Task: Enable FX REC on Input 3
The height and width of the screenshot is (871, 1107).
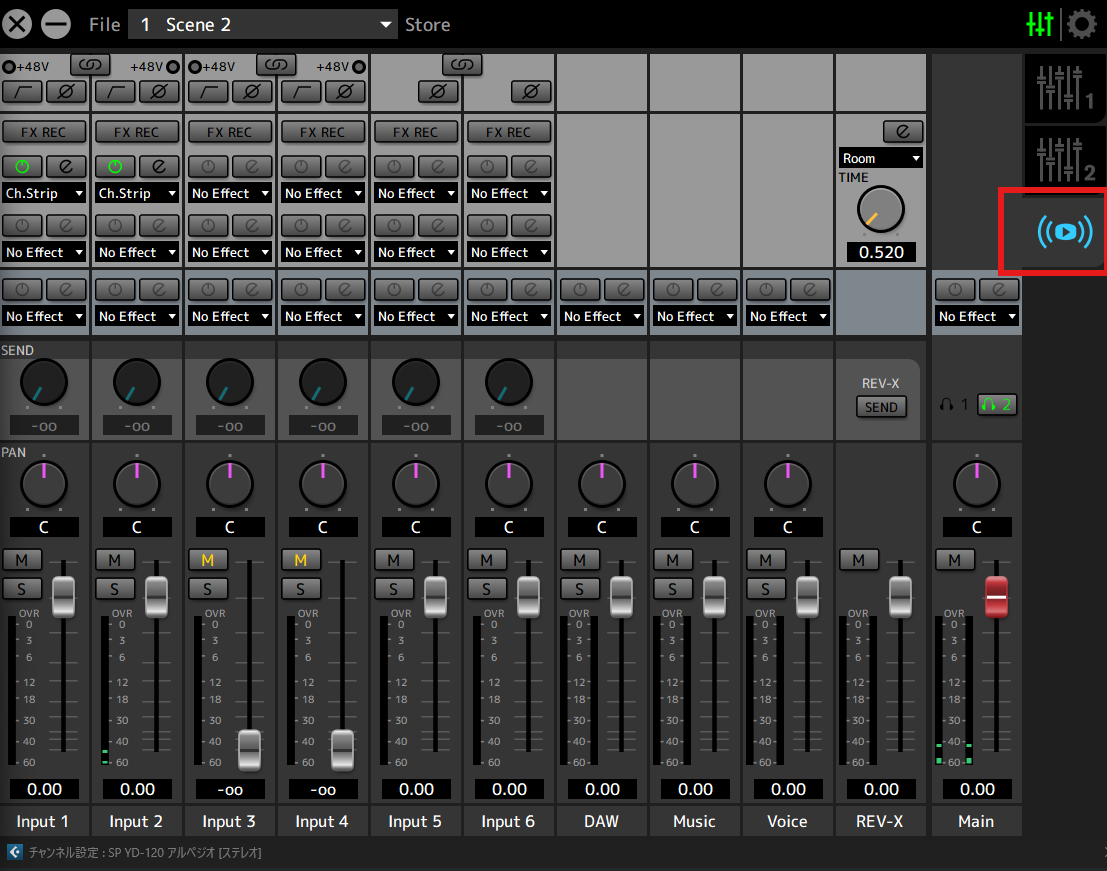Action: [x=229, y=132]
